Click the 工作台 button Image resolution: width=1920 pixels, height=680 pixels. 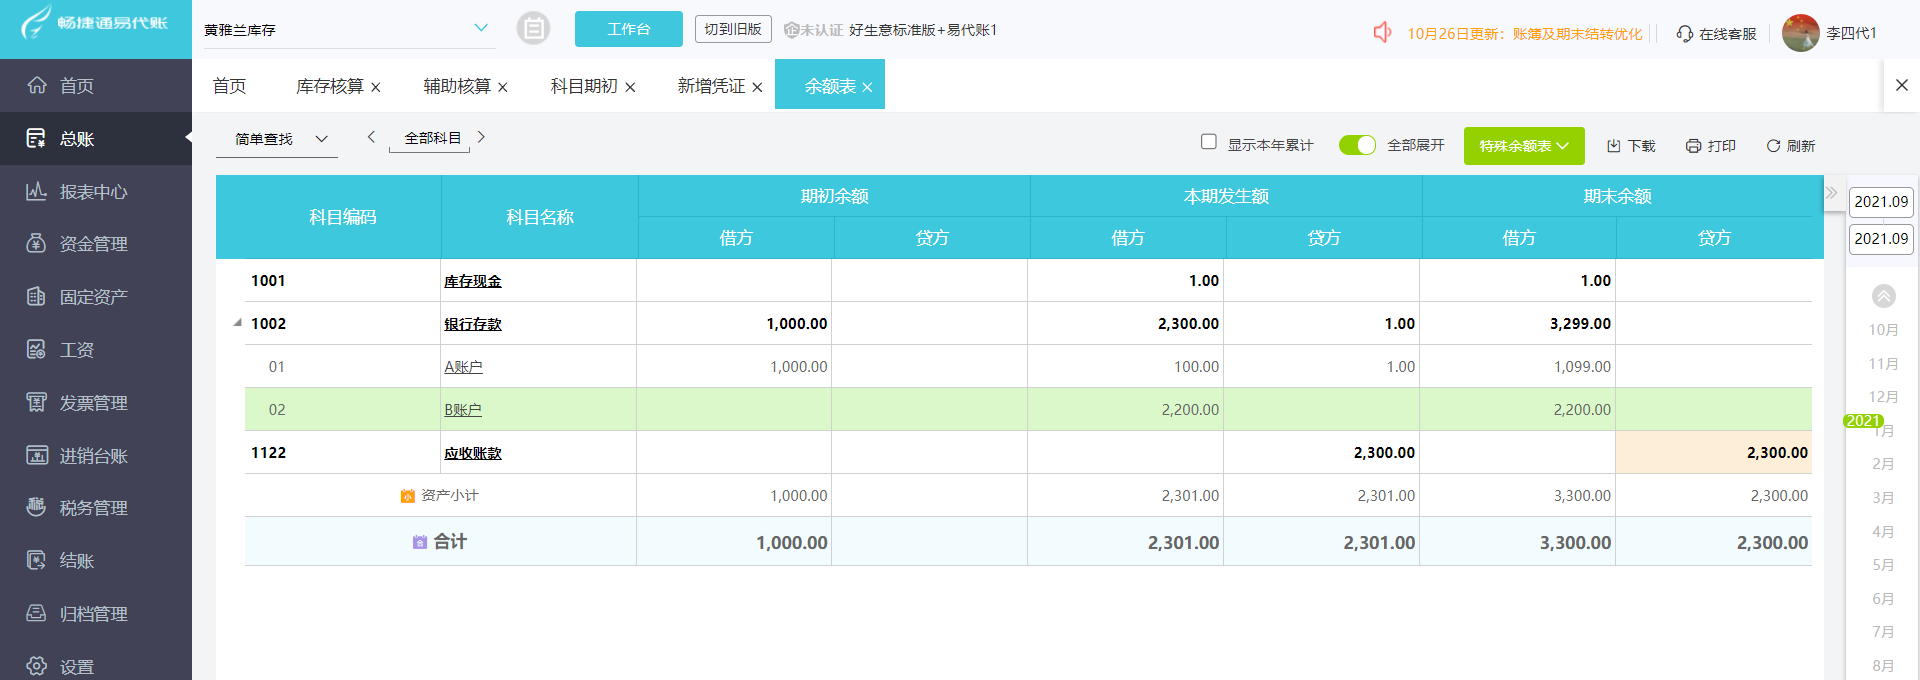click(629, 29)
